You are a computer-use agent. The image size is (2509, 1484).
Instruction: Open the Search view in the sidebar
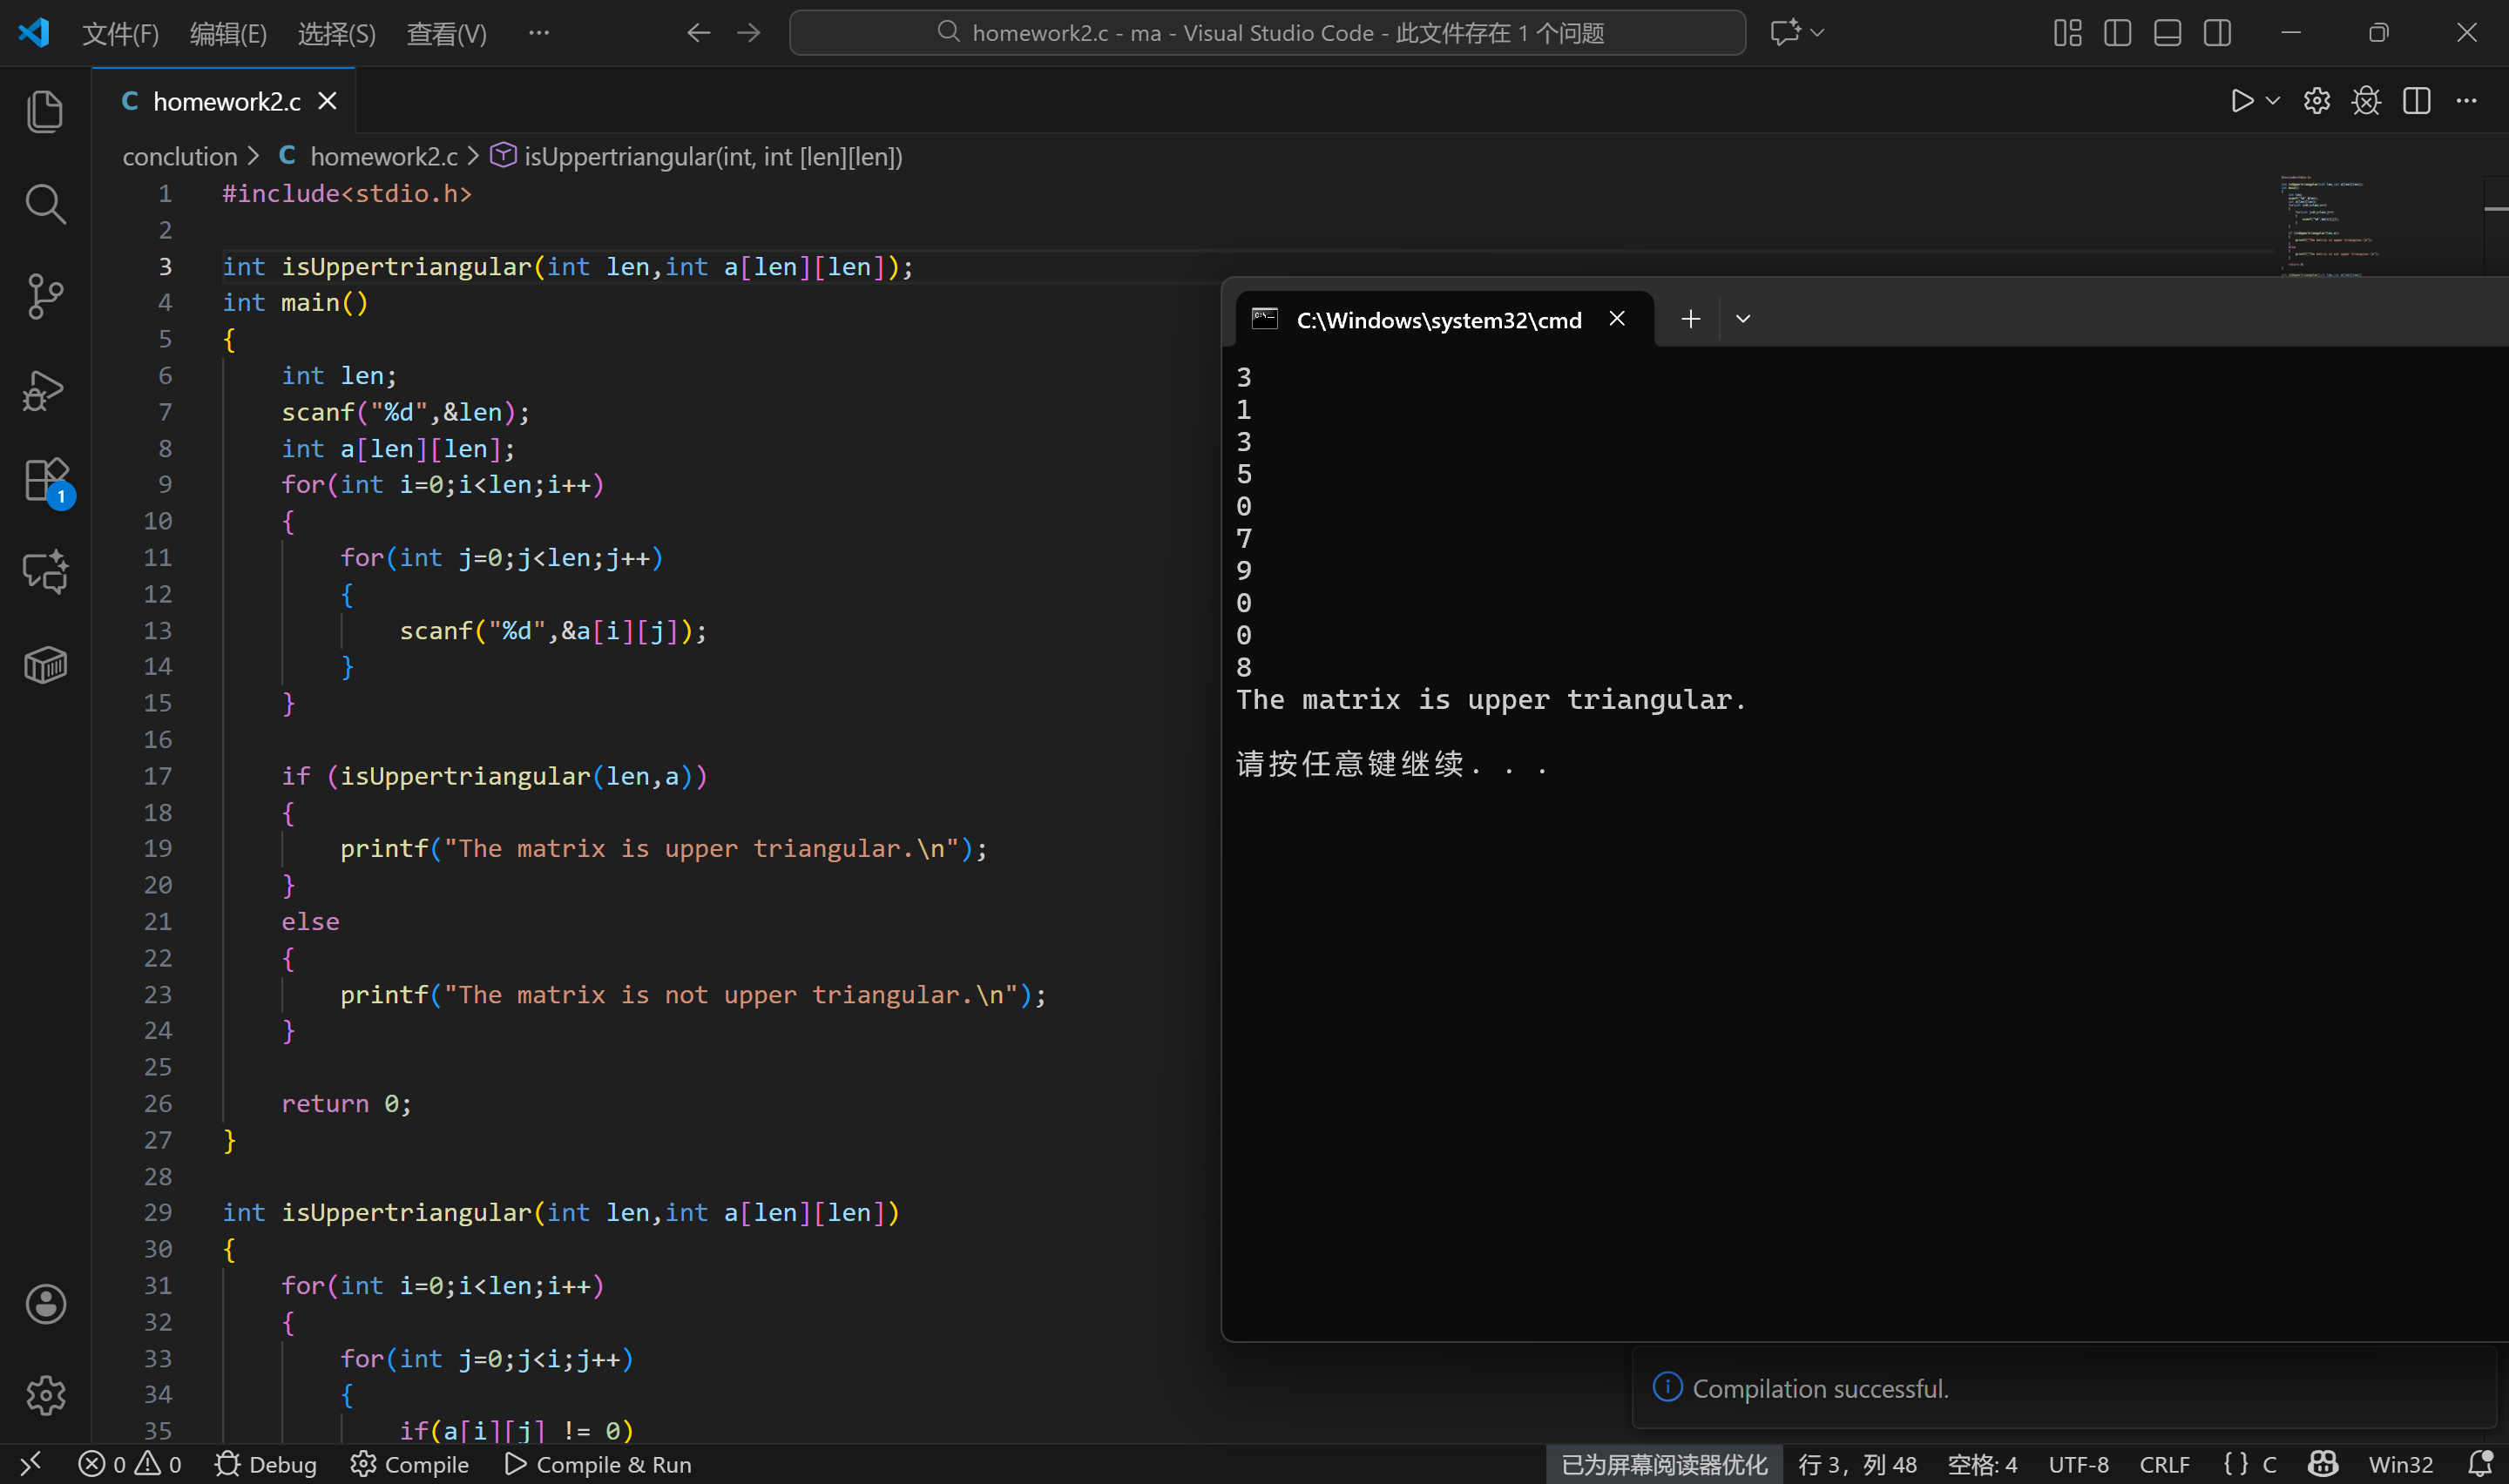coord(45,204)
